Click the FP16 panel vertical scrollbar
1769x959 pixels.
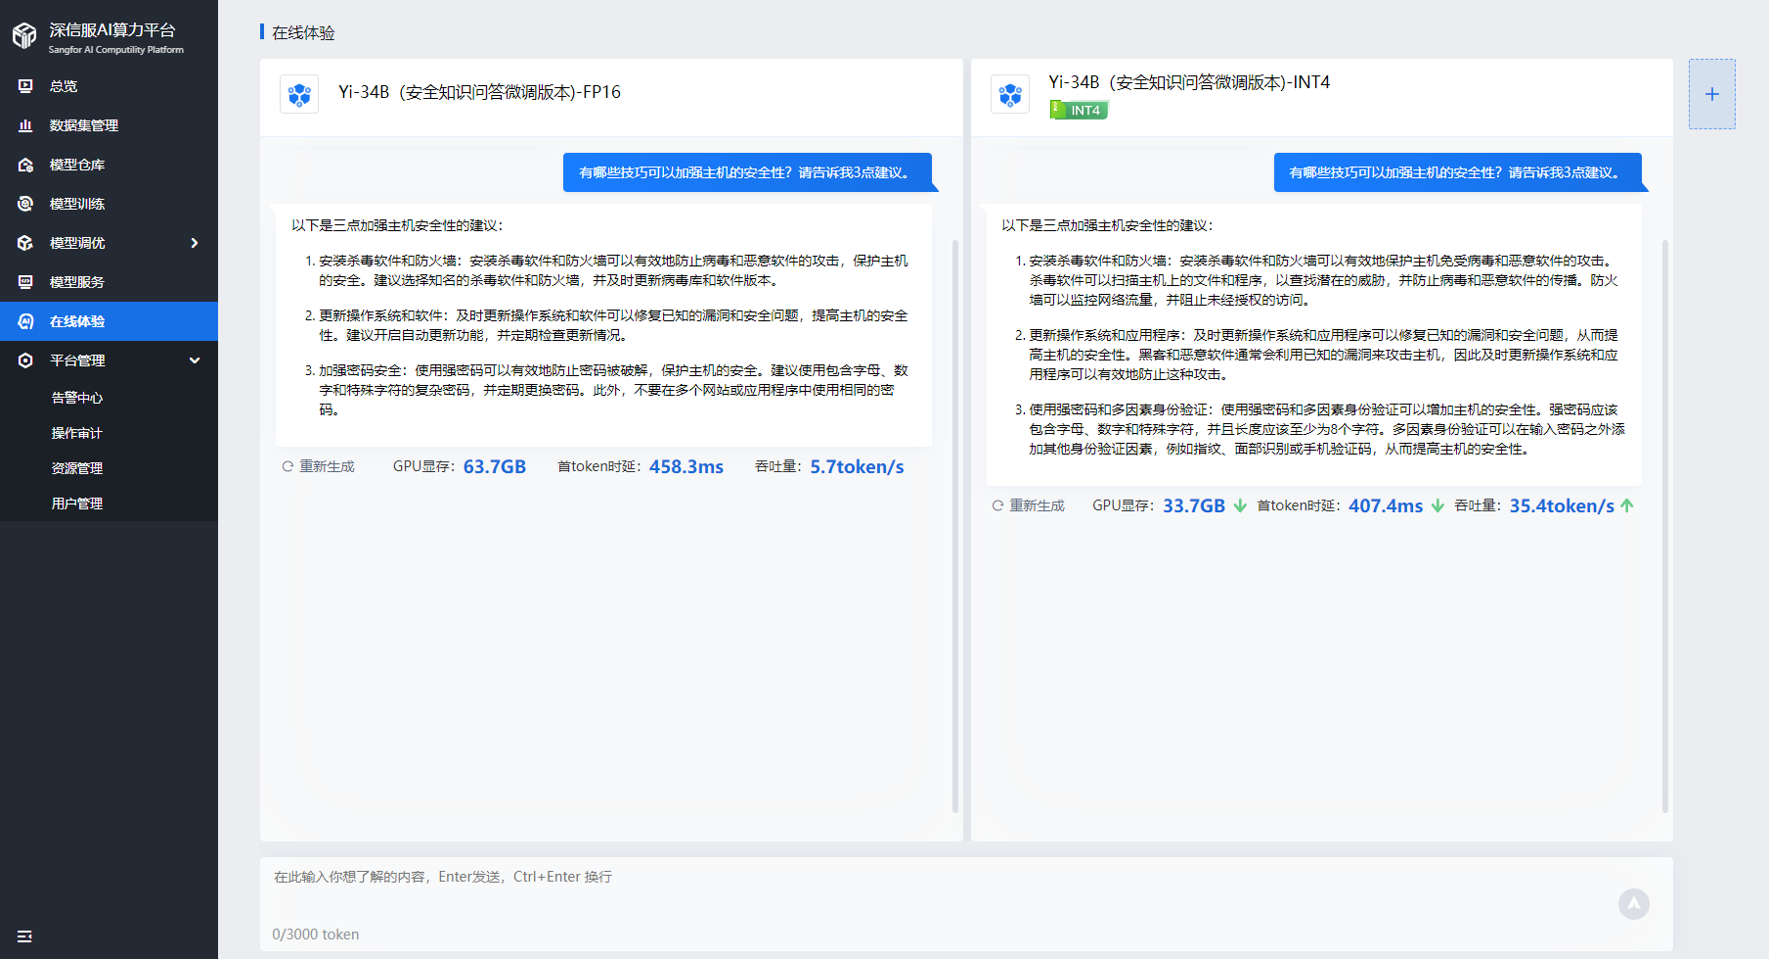click(956, 526)
